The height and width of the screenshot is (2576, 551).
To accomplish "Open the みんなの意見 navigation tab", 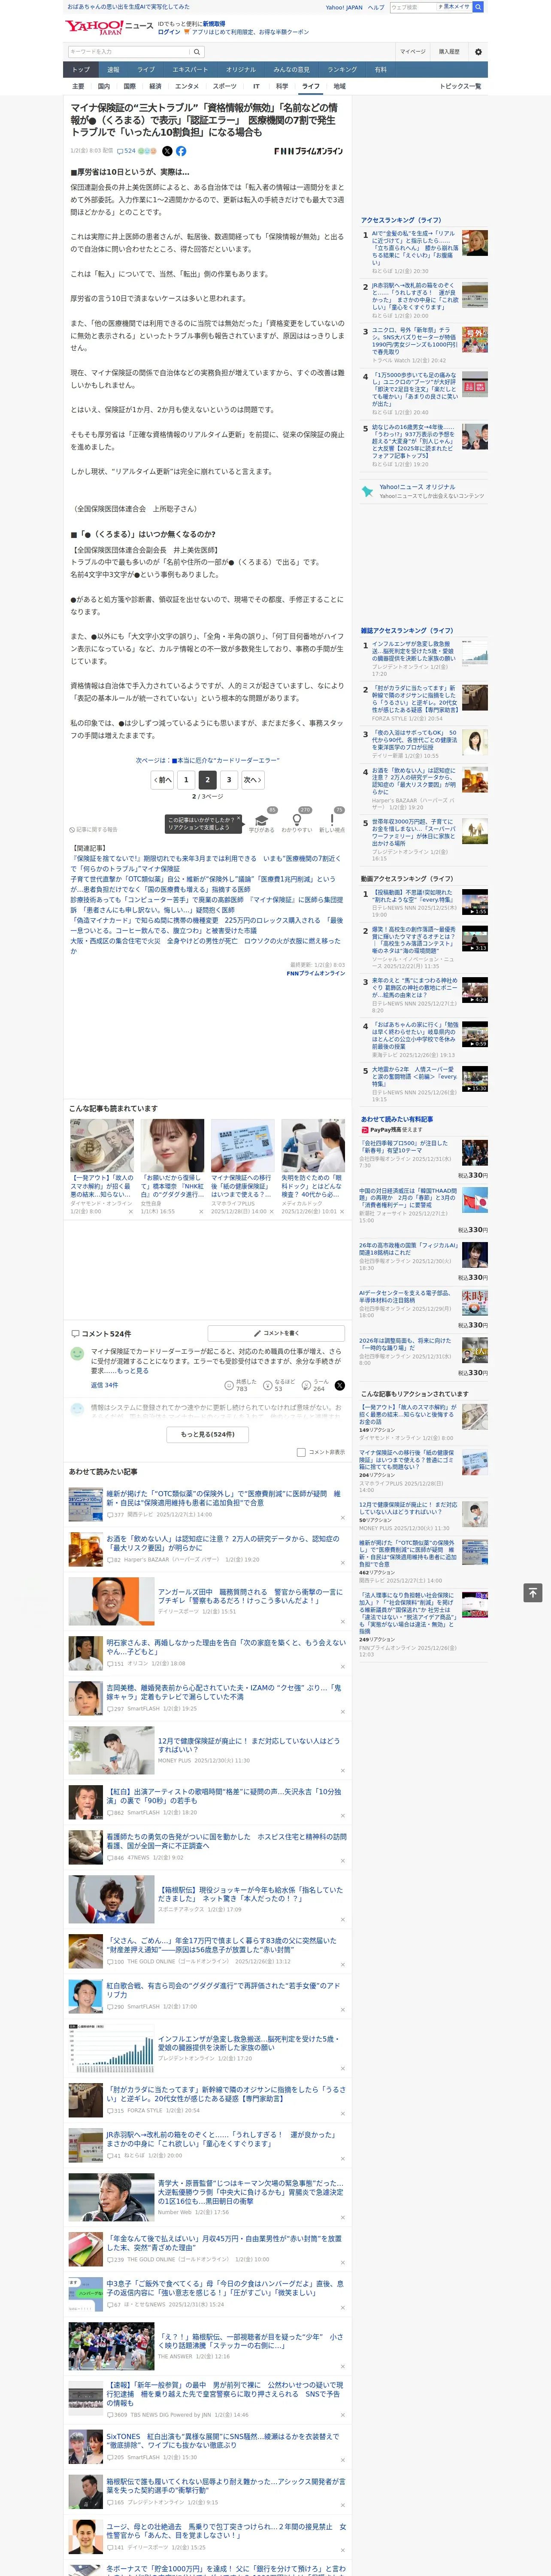I will [x=291, y=70].
